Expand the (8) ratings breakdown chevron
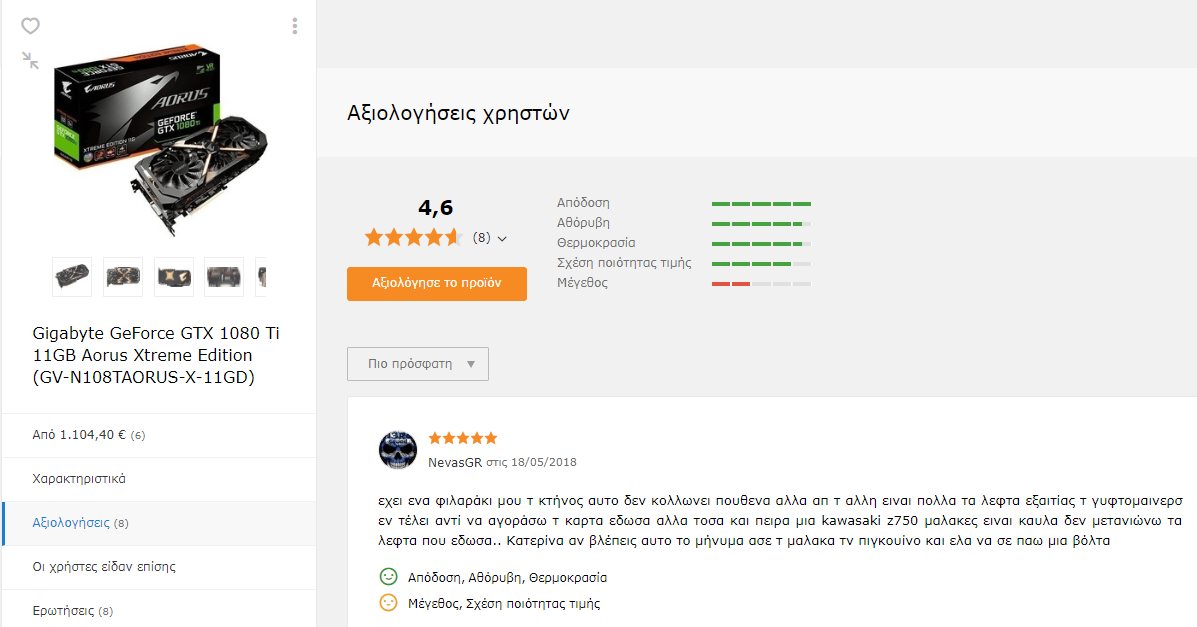Screen dimensions: 1197x627 pos(502,239)
